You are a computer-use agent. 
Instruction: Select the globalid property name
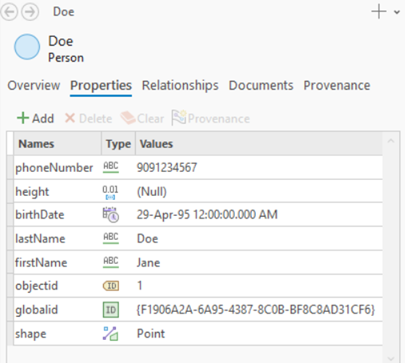tap(37, 310)
